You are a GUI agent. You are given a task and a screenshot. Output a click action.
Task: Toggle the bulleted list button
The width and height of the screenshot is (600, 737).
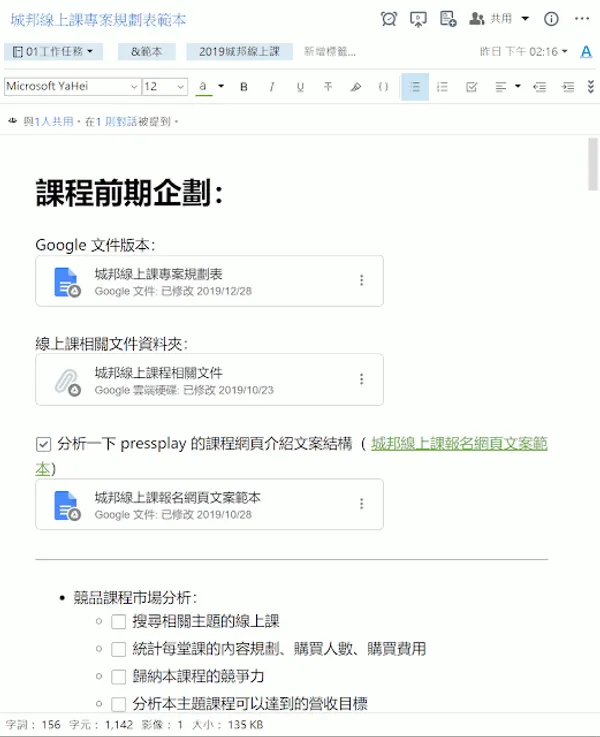tap(415, 87)
